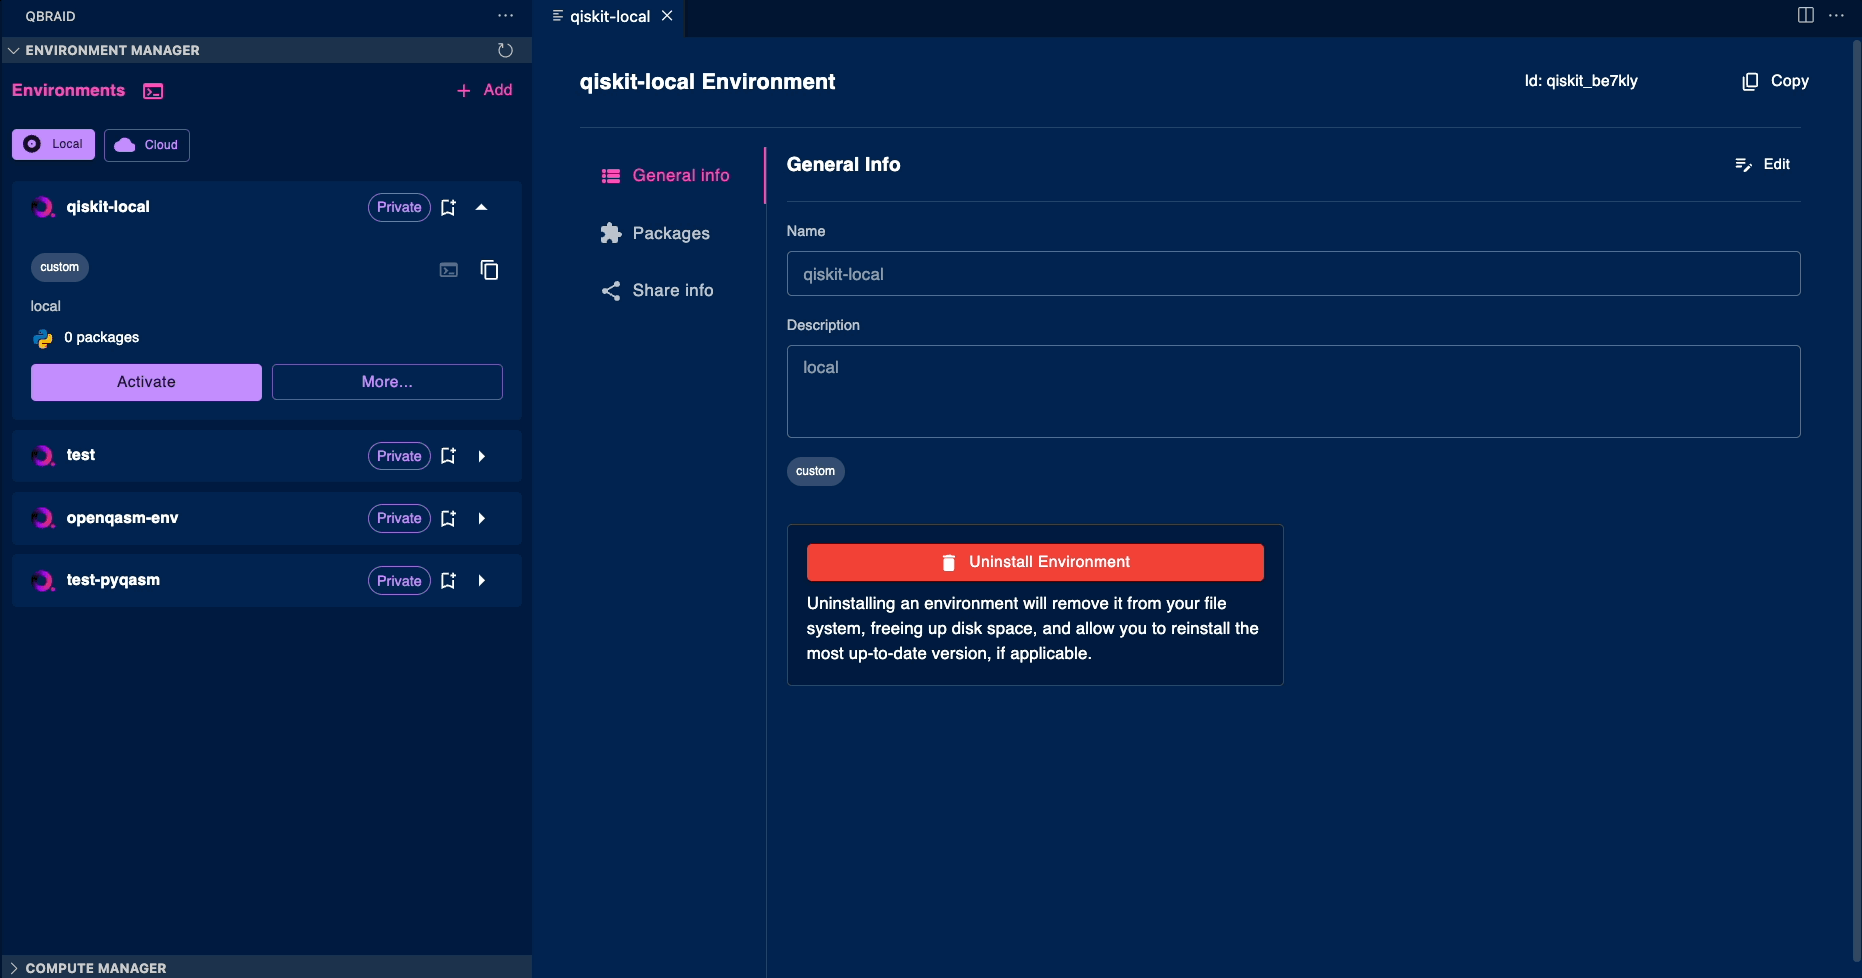Click the custom tag below Description

pyautogui.click(x=816, y=471)
